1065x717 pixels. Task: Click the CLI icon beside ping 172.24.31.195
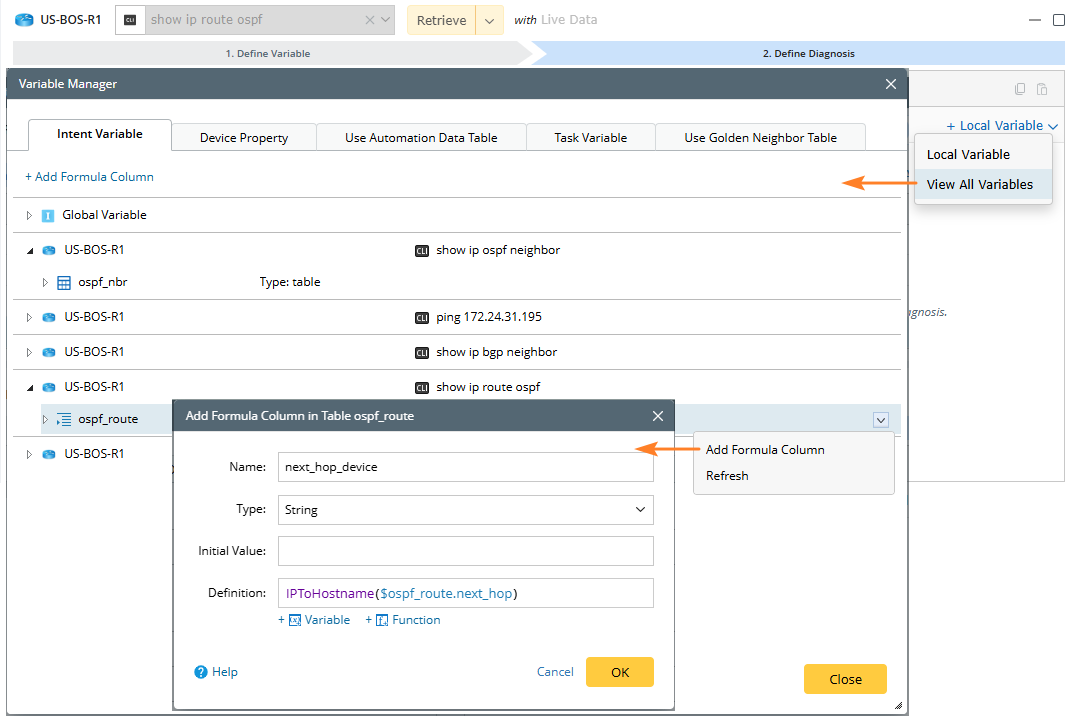click(421, 318)
